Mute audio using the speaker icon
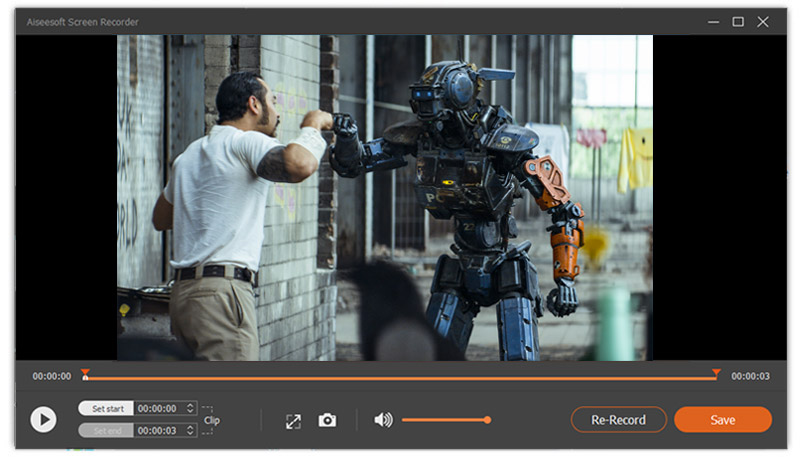 [383, 420]
